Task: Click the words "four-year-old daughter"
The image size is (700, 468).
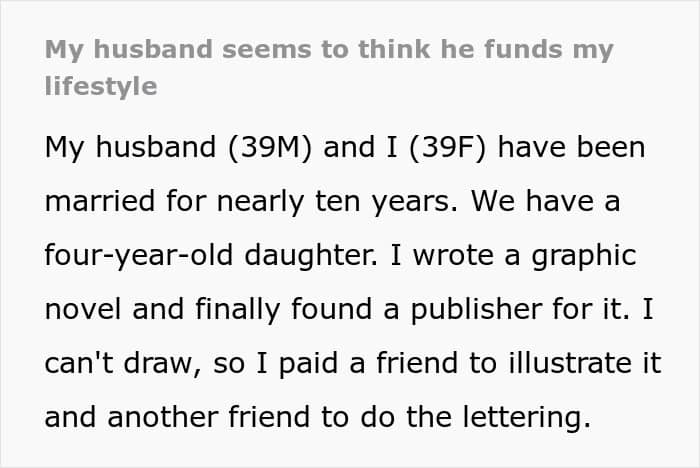Action: pyautogui.click(x=208, y=255)
